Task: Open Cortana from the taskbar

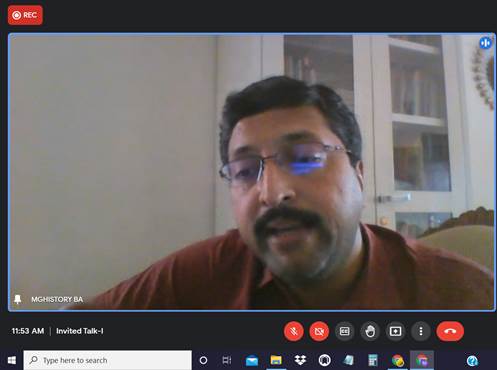Action: click(203, 360)
